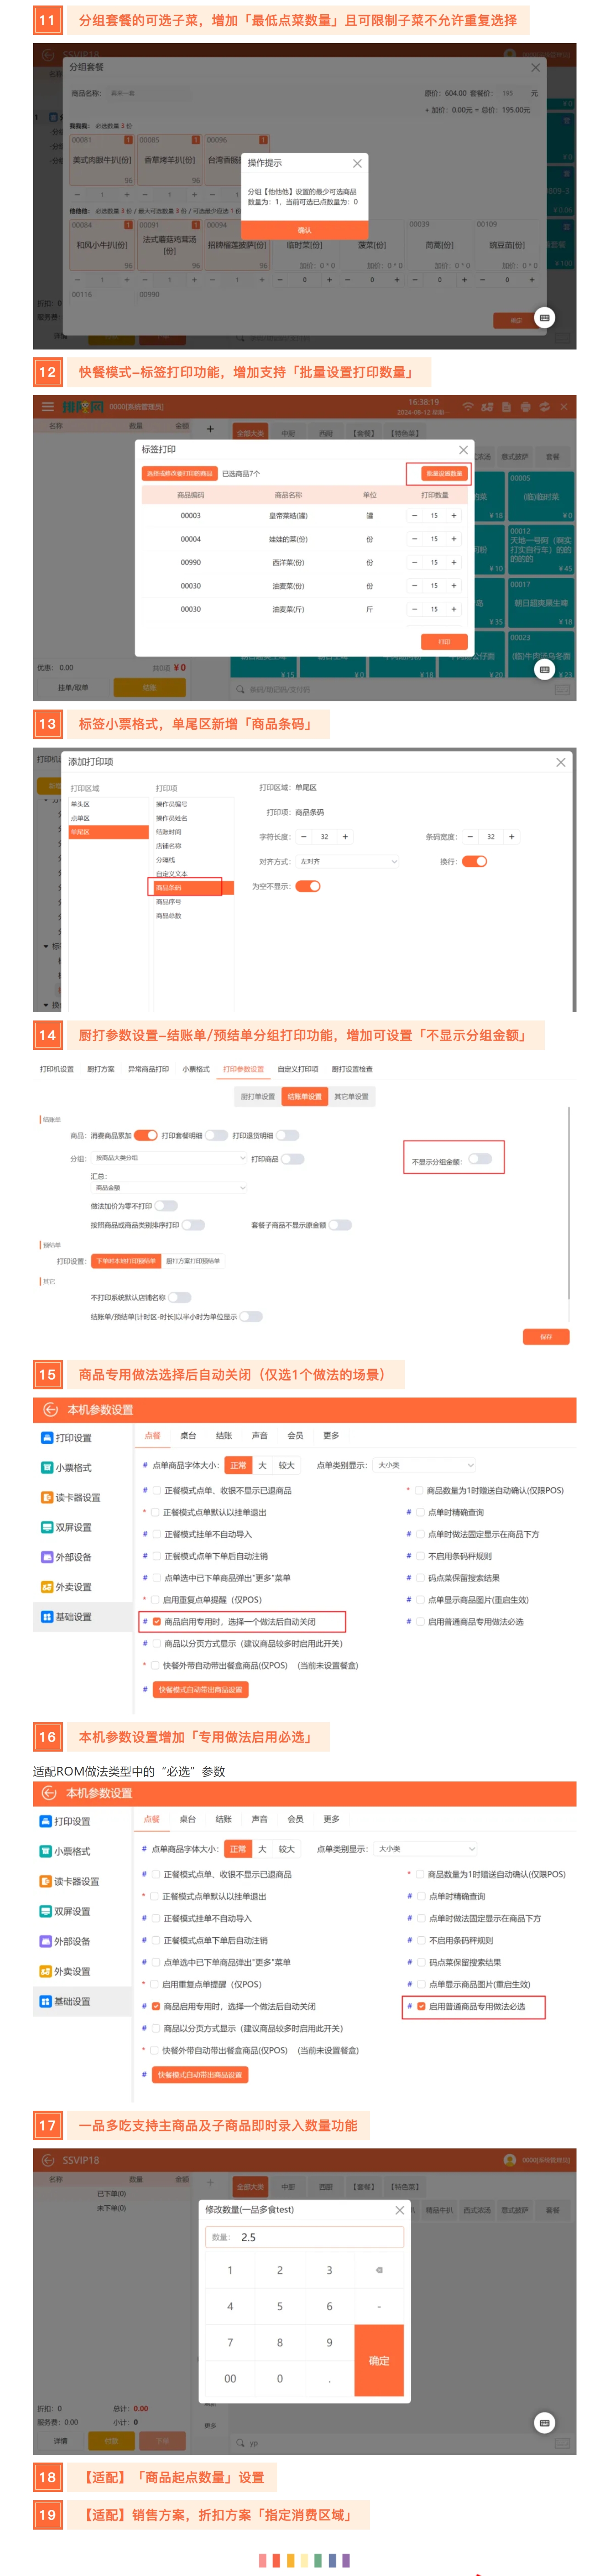Enable 套餐子商品不显示原金额 switch

[340, 1224]
